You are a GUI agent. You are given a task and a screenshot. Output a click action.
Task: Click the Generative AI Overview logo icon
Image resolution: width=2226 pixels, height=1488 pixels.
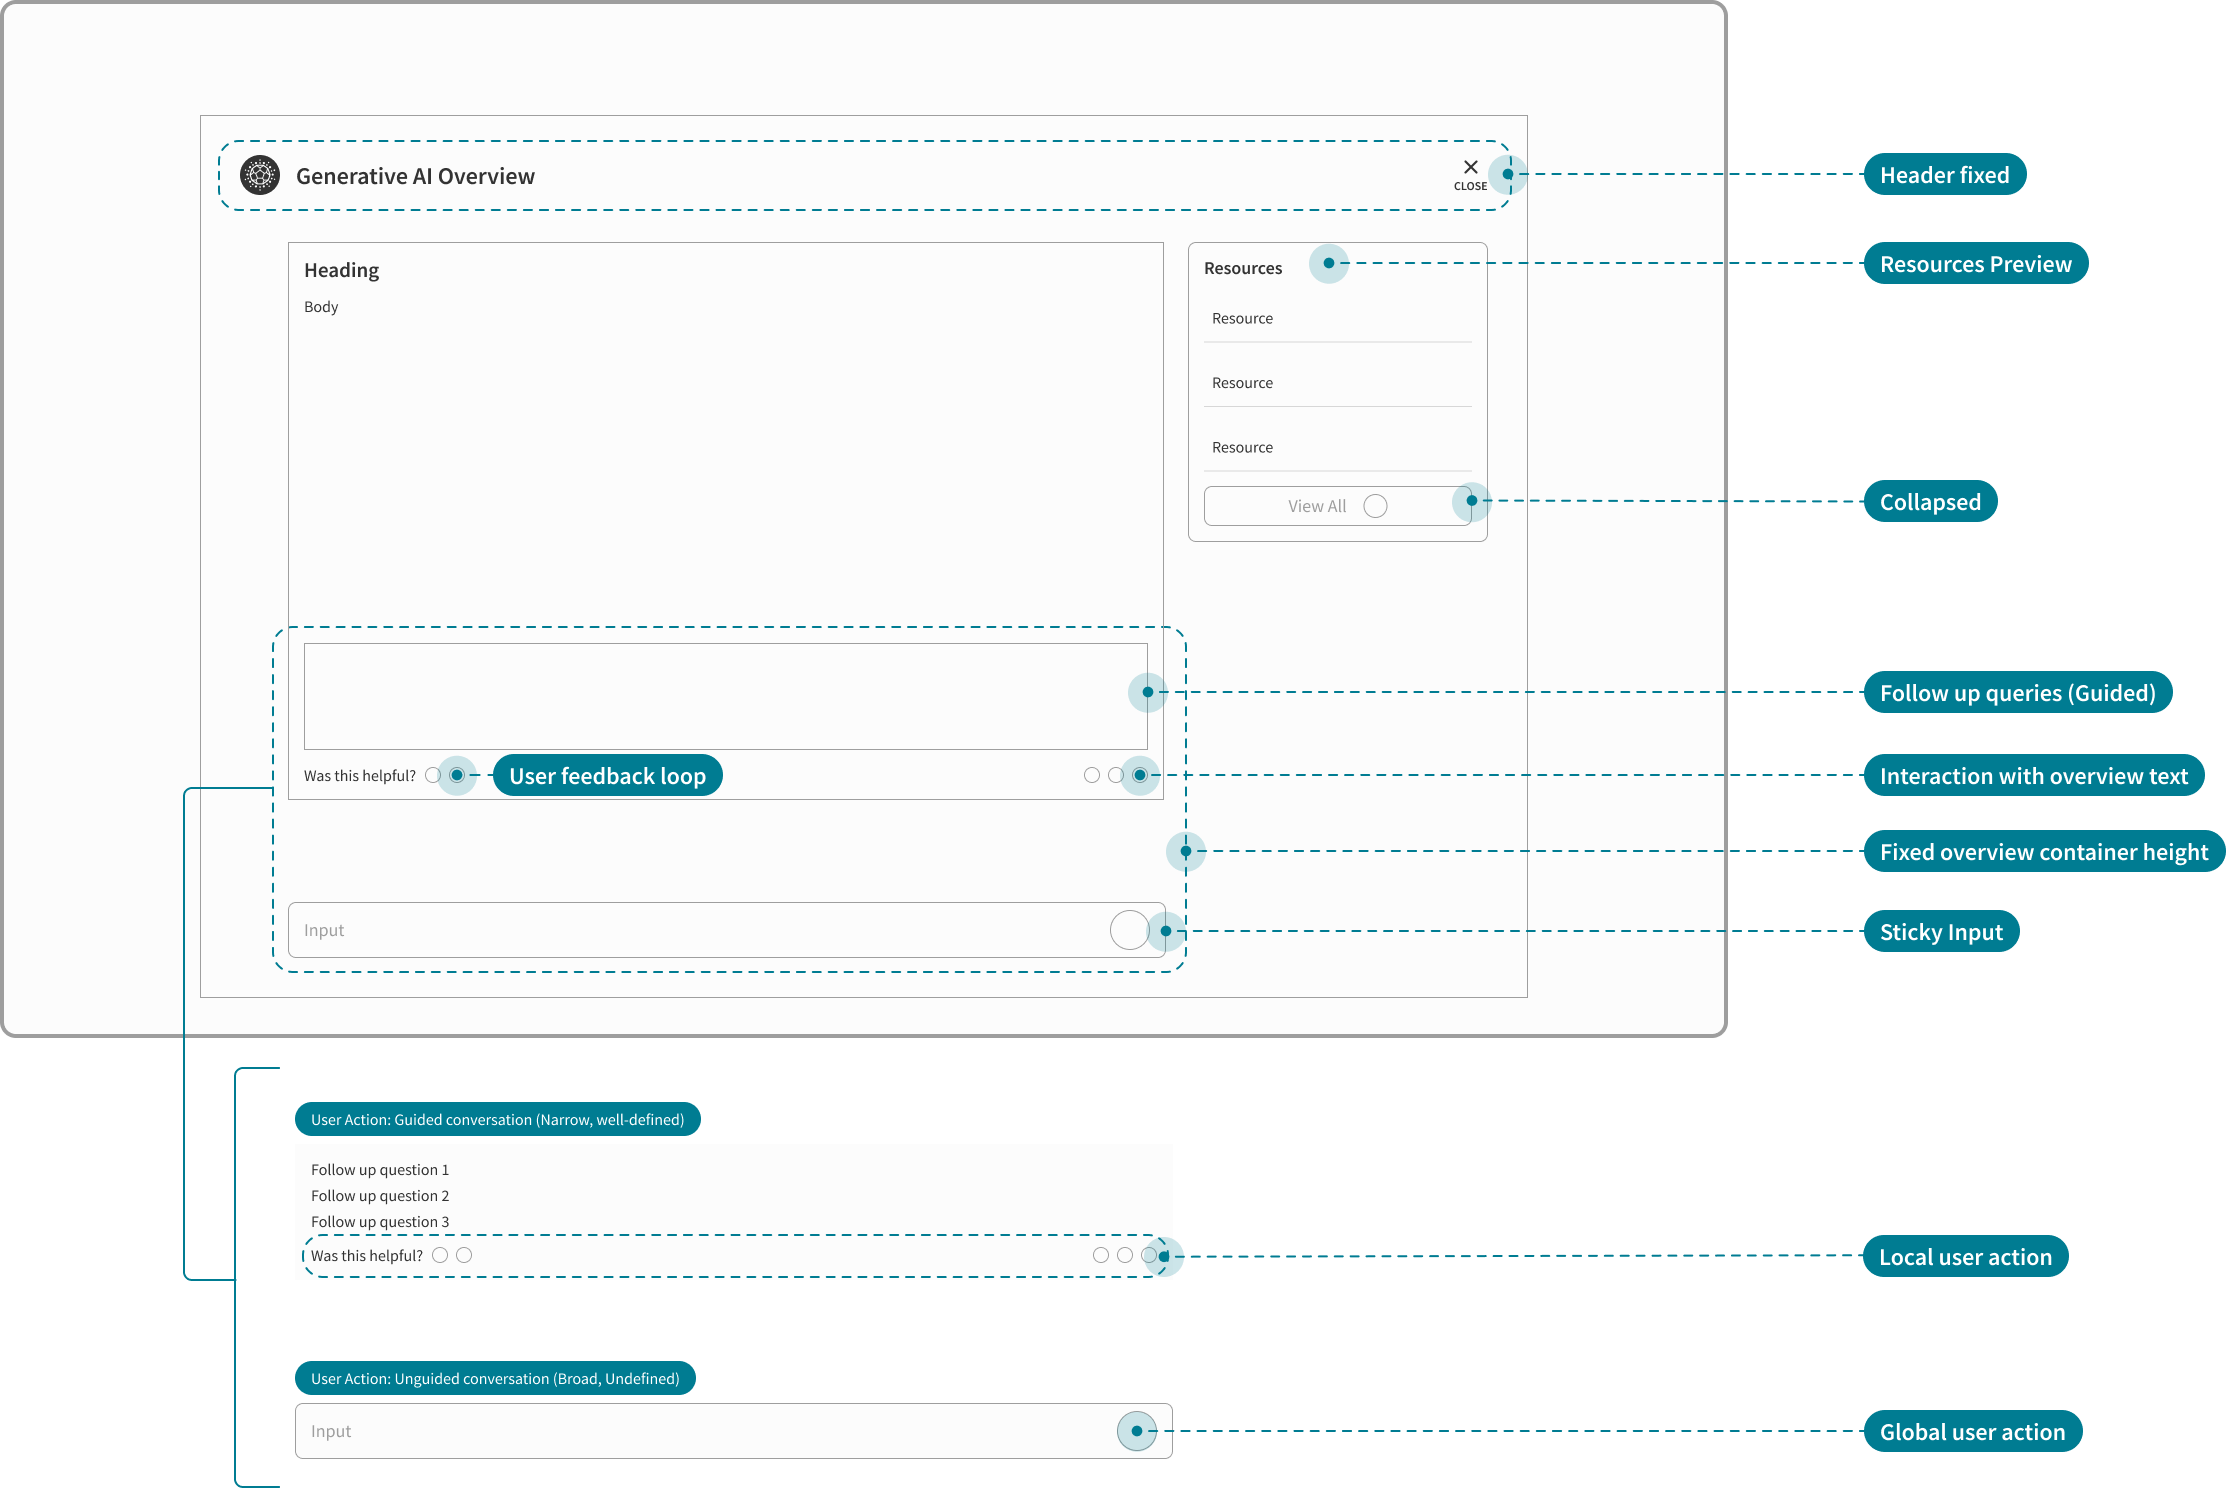(260, 176)
